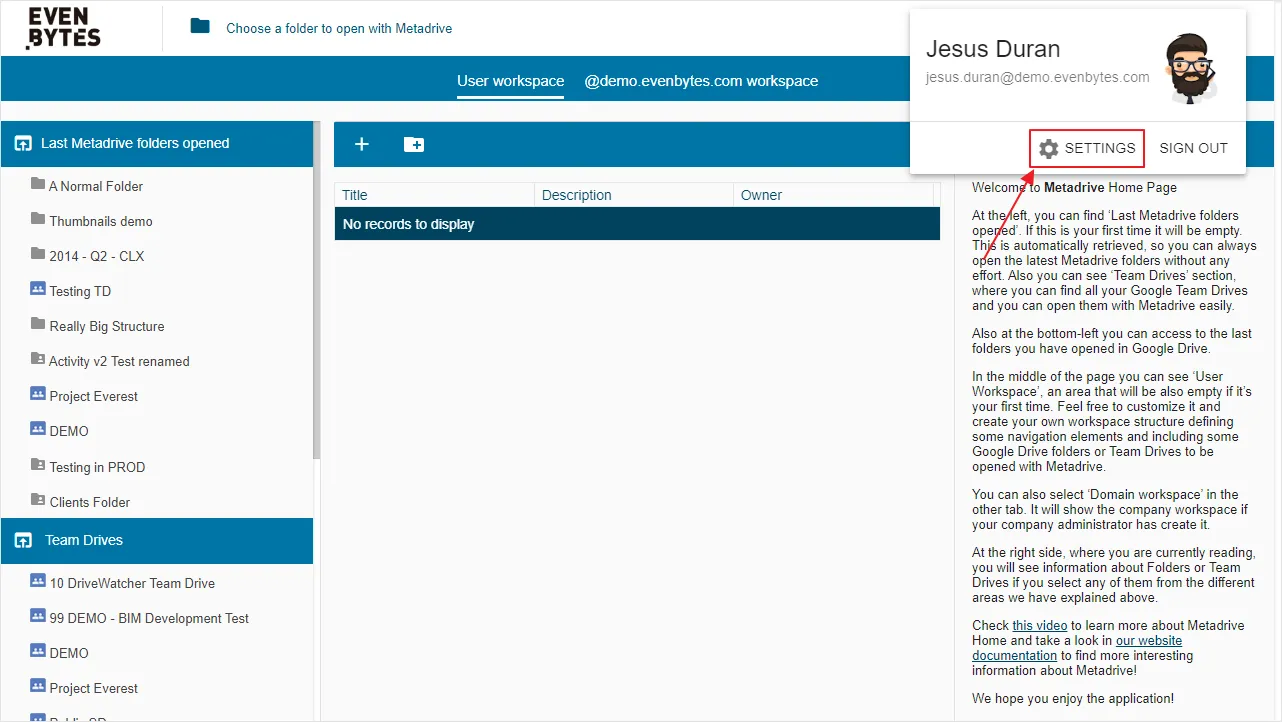Screen dimensions: 1282x722
Task: Click icon of 99 DEMO - BIM Development Test
Action: pos(38,617)
